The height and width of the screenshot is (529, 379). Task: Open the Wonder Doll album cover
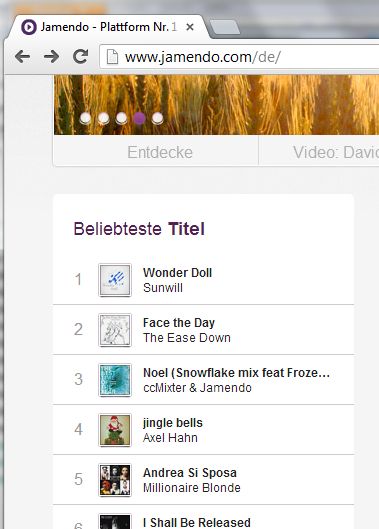115,280
